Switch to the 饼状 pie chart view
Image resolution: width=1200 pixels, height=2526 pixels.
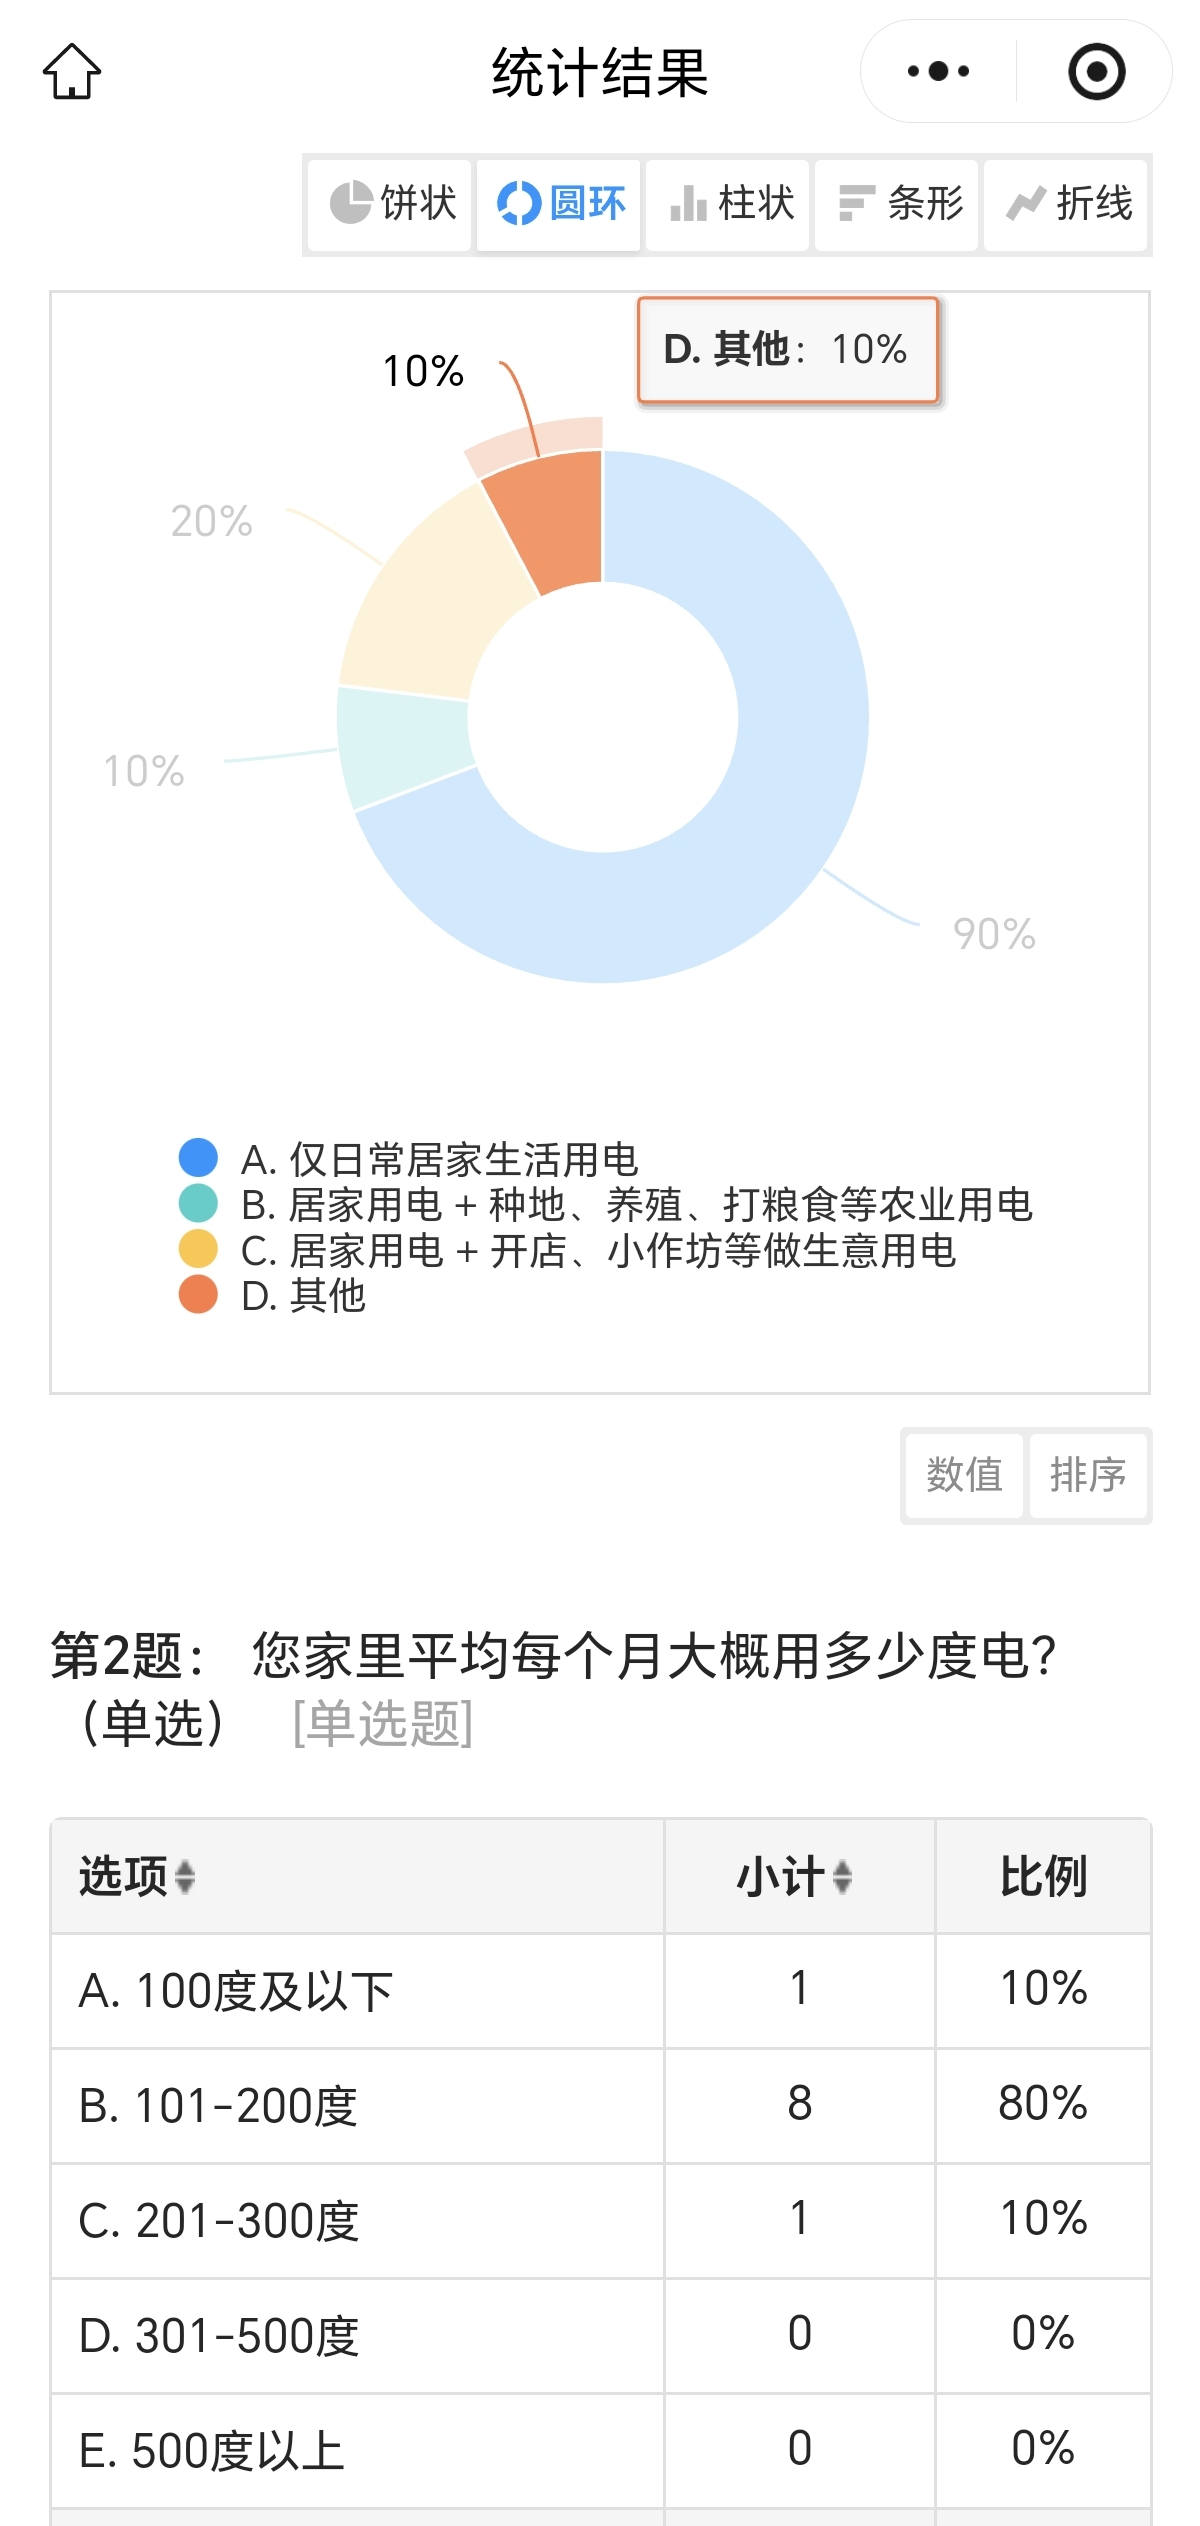(390, 204)
